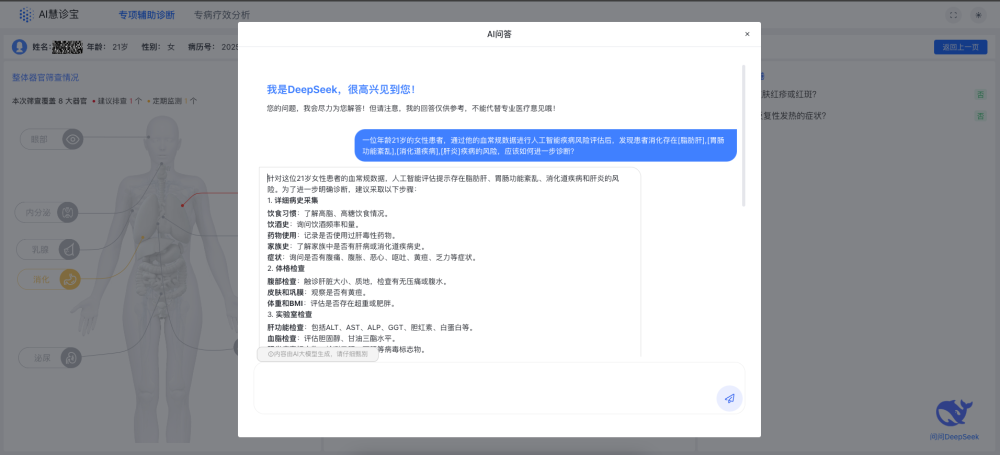The height and width of the screenshot is (455, 1000).
Task: Click the AI问答 dialog title
Action: coord(499,34)
